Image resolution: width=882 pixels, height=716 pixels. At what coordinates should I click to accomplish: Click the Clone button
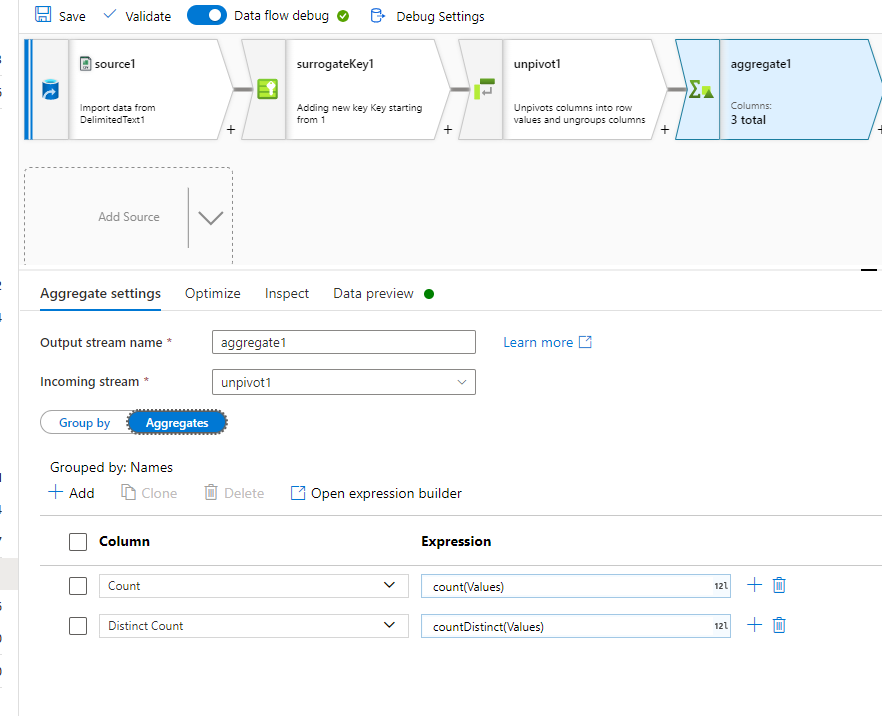coord(149,493)
